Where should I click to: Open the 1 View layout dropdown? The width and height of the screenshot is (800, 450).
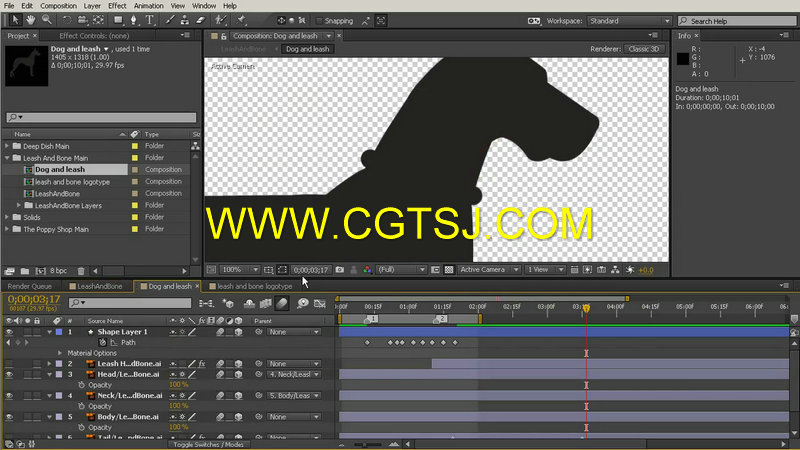point(545,270)
